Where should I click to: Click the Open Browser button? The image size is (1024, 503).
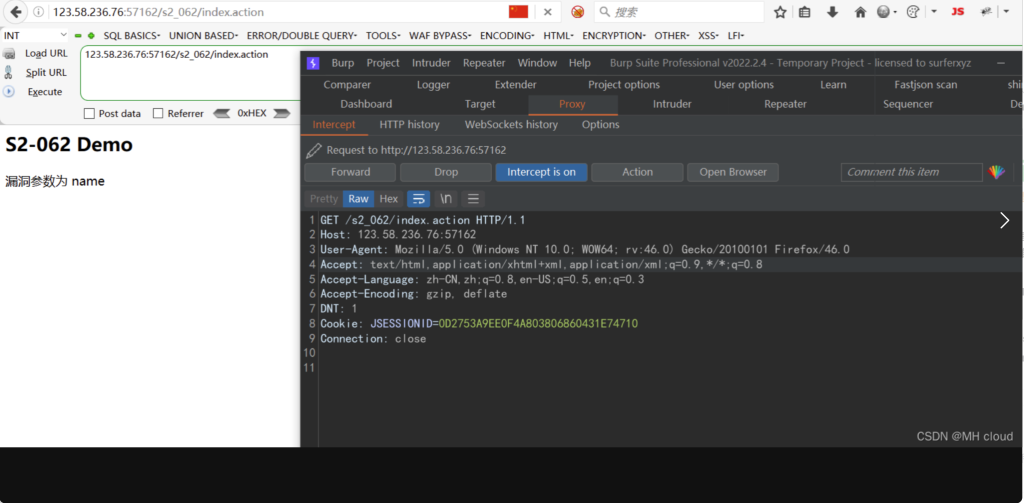pos(733,172)
